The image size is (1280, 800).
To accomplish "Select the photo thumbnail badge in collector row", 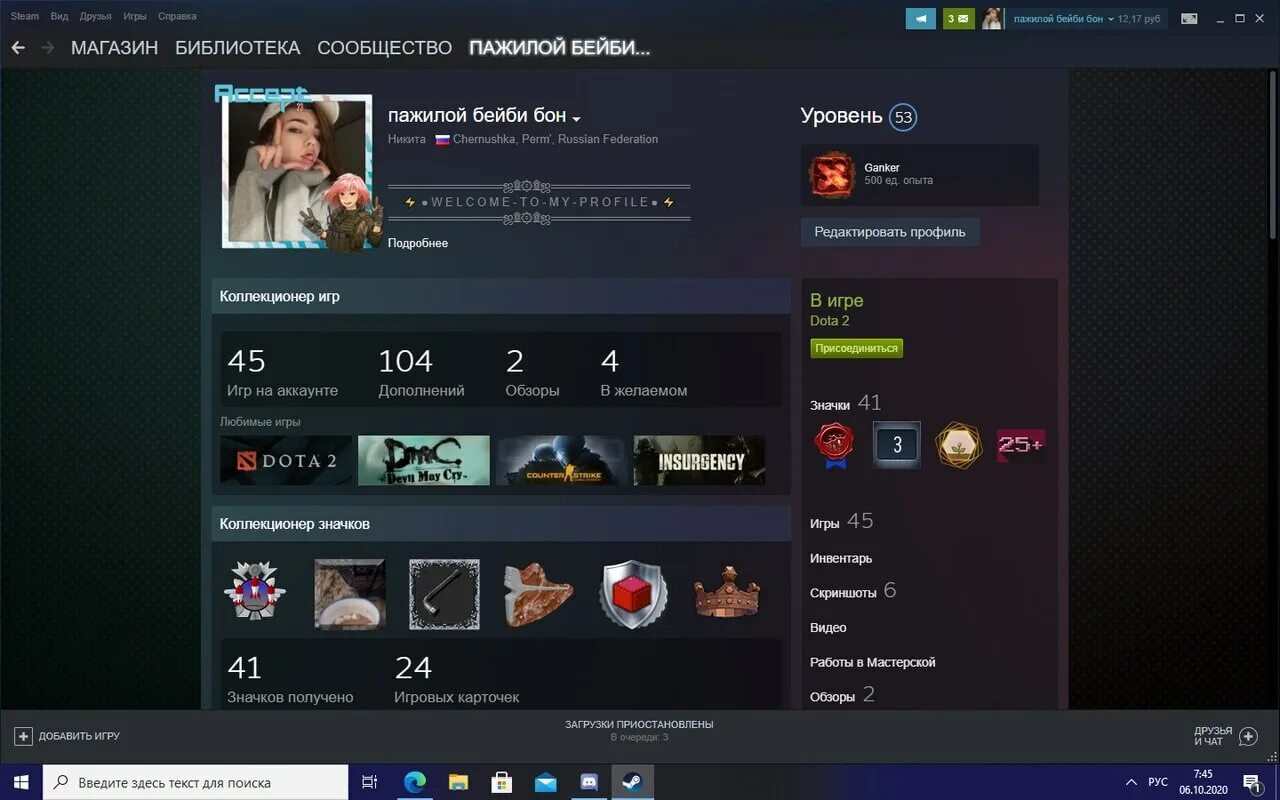I will click(349, 594).
